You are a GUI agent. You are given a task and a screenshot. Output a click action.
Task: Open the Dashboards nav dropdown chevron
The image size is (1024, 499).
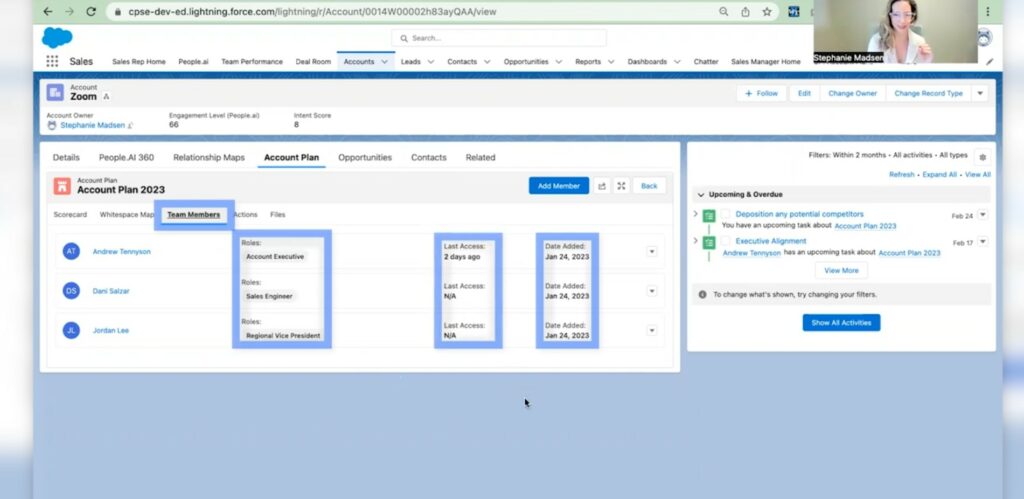pyautogui.click(x=677, y=61)
